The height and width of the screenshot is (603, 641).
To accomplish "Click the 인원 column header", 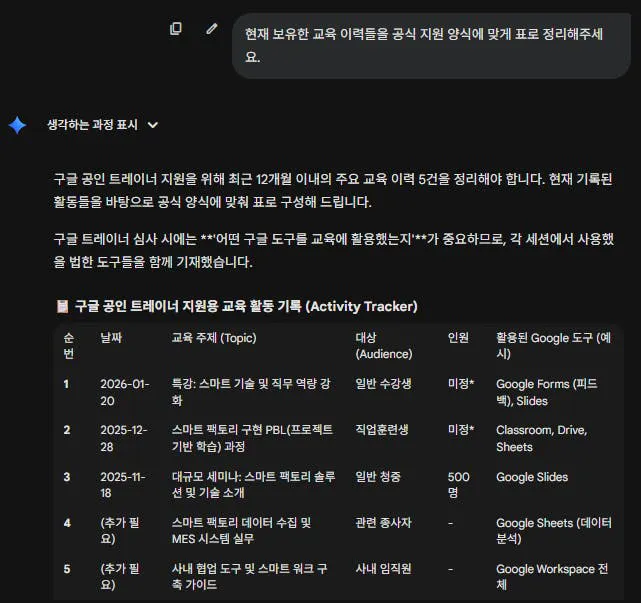I will coord(458,338).
